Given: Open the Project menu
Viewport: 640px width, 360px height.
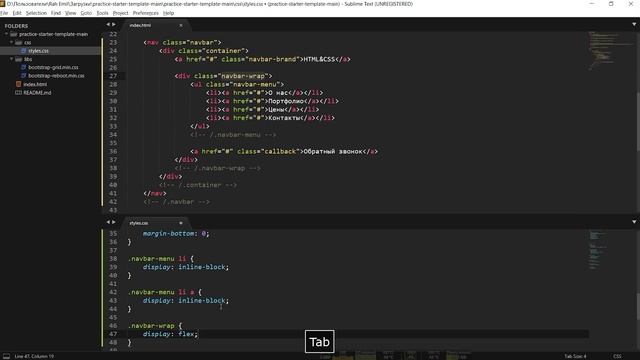Looking at the screenshot, I should pos(120,13).
